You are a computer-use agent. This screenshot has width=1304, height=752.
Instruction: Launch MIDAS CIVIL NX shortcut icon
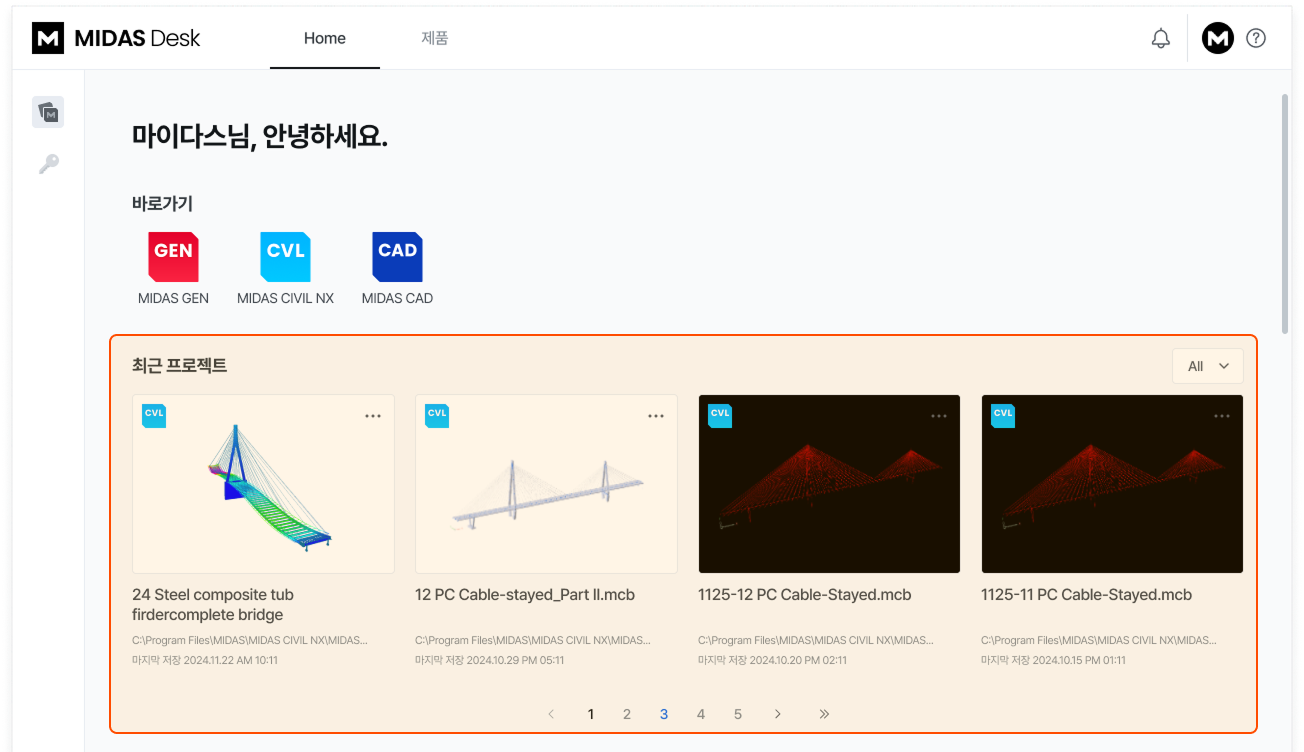click(285, 257)
